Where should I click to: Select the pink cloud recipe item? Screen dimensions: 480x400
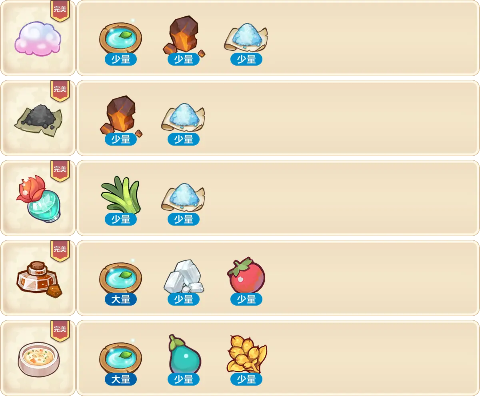click(38, 38)
